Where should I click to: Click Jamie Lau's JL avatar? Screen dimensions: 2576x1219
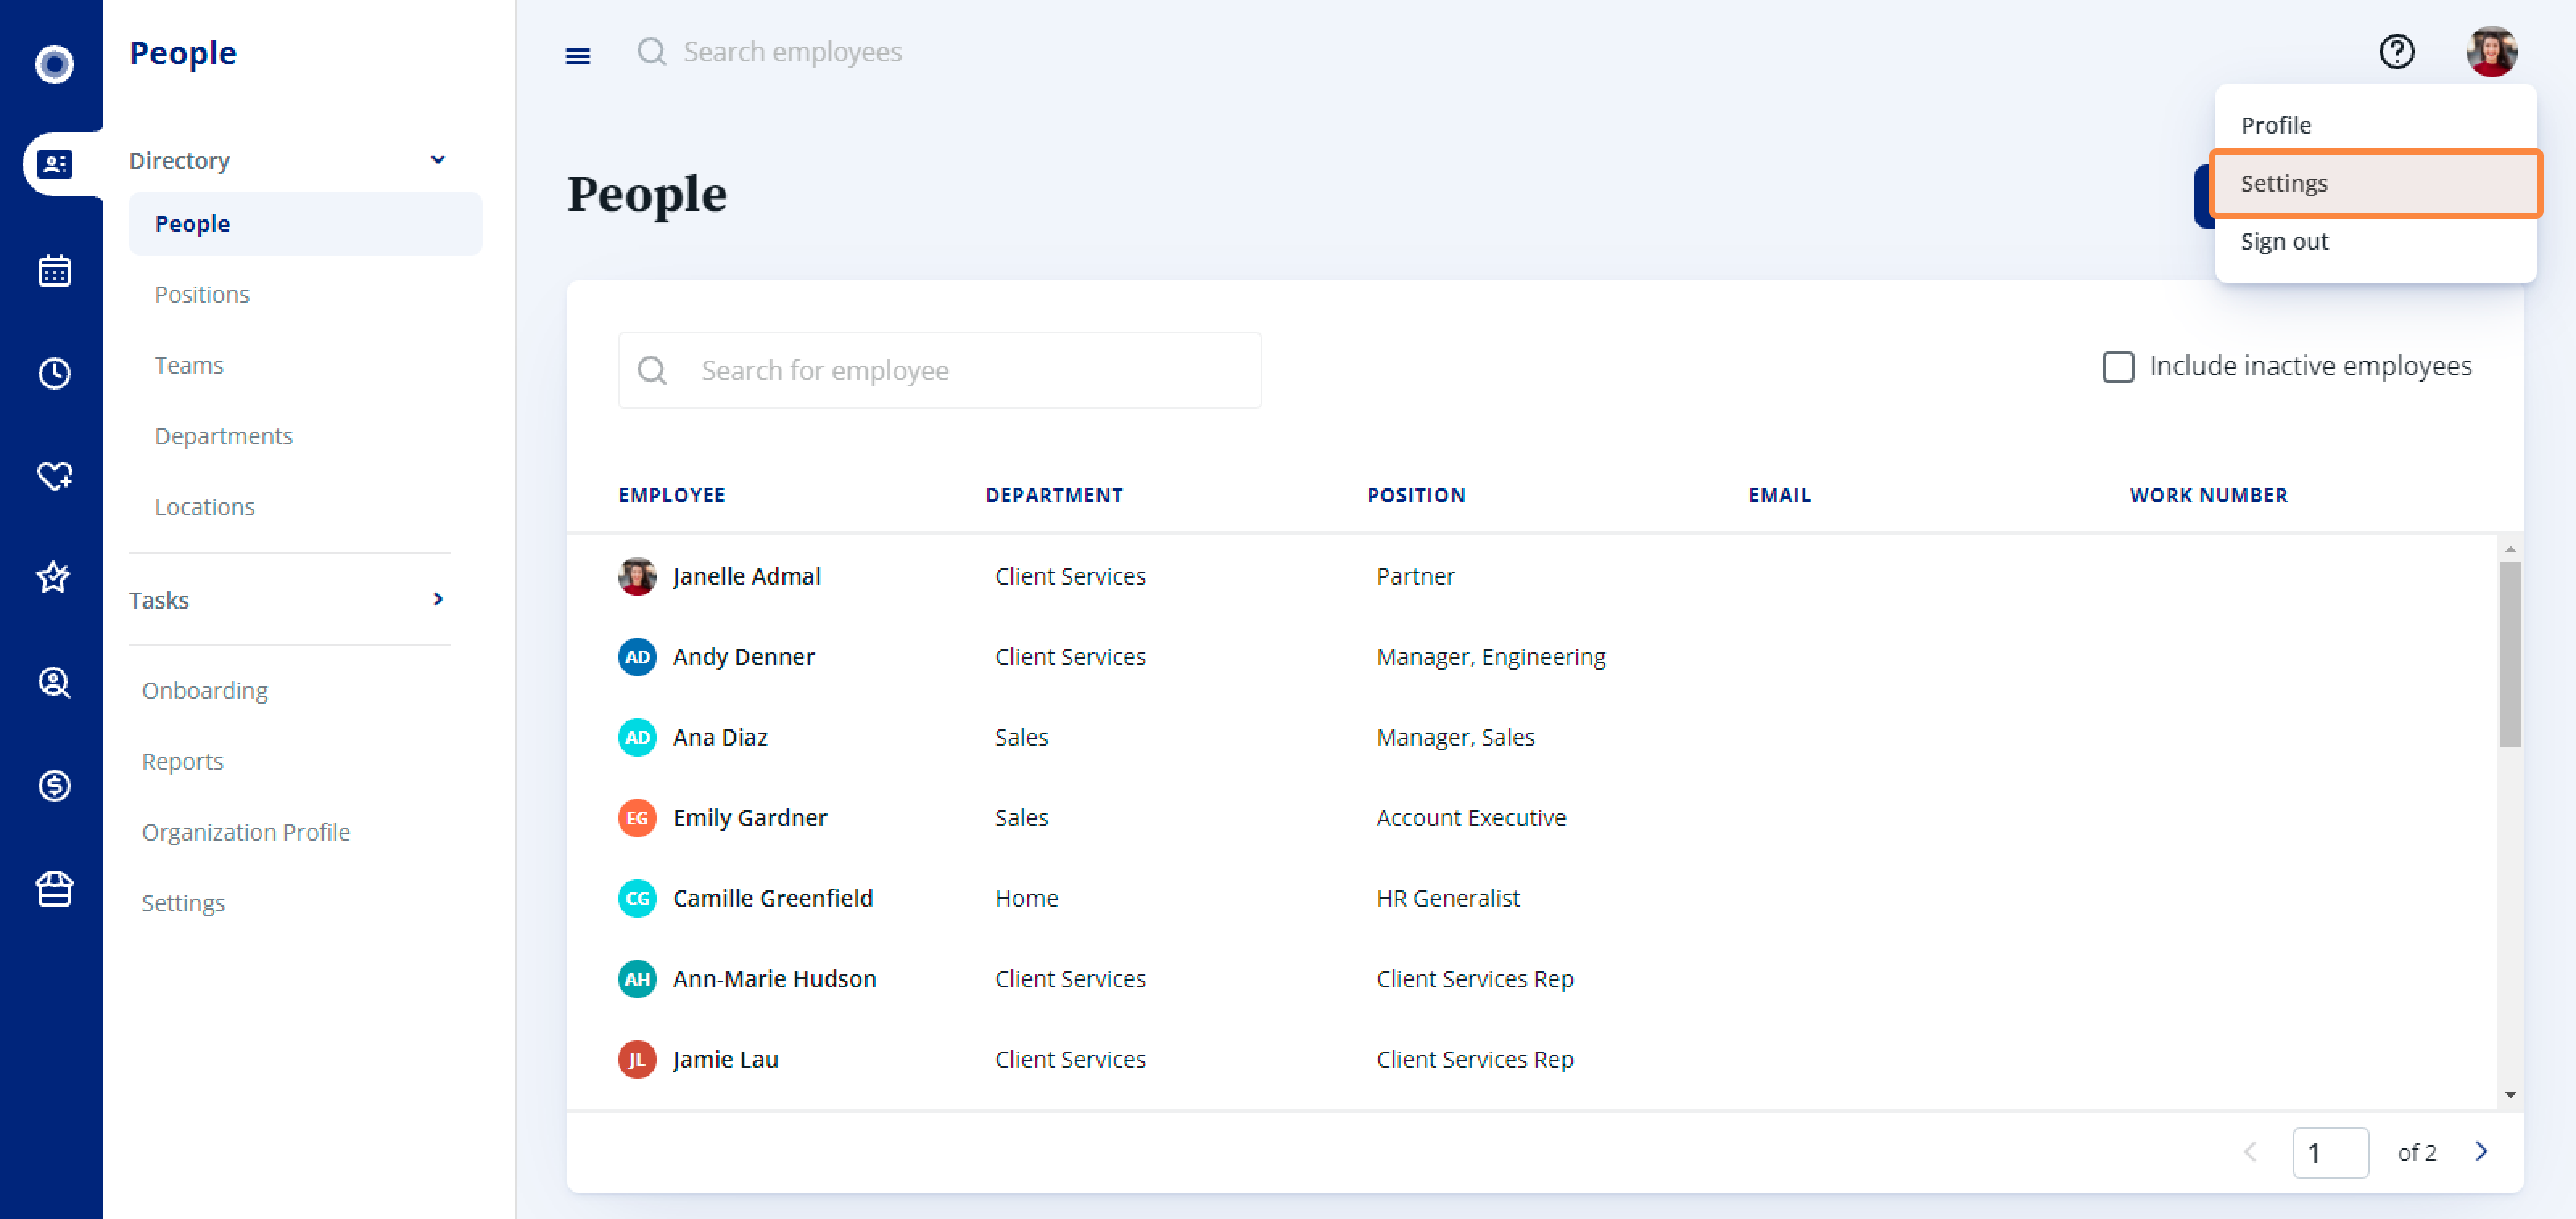point(637,1059)
